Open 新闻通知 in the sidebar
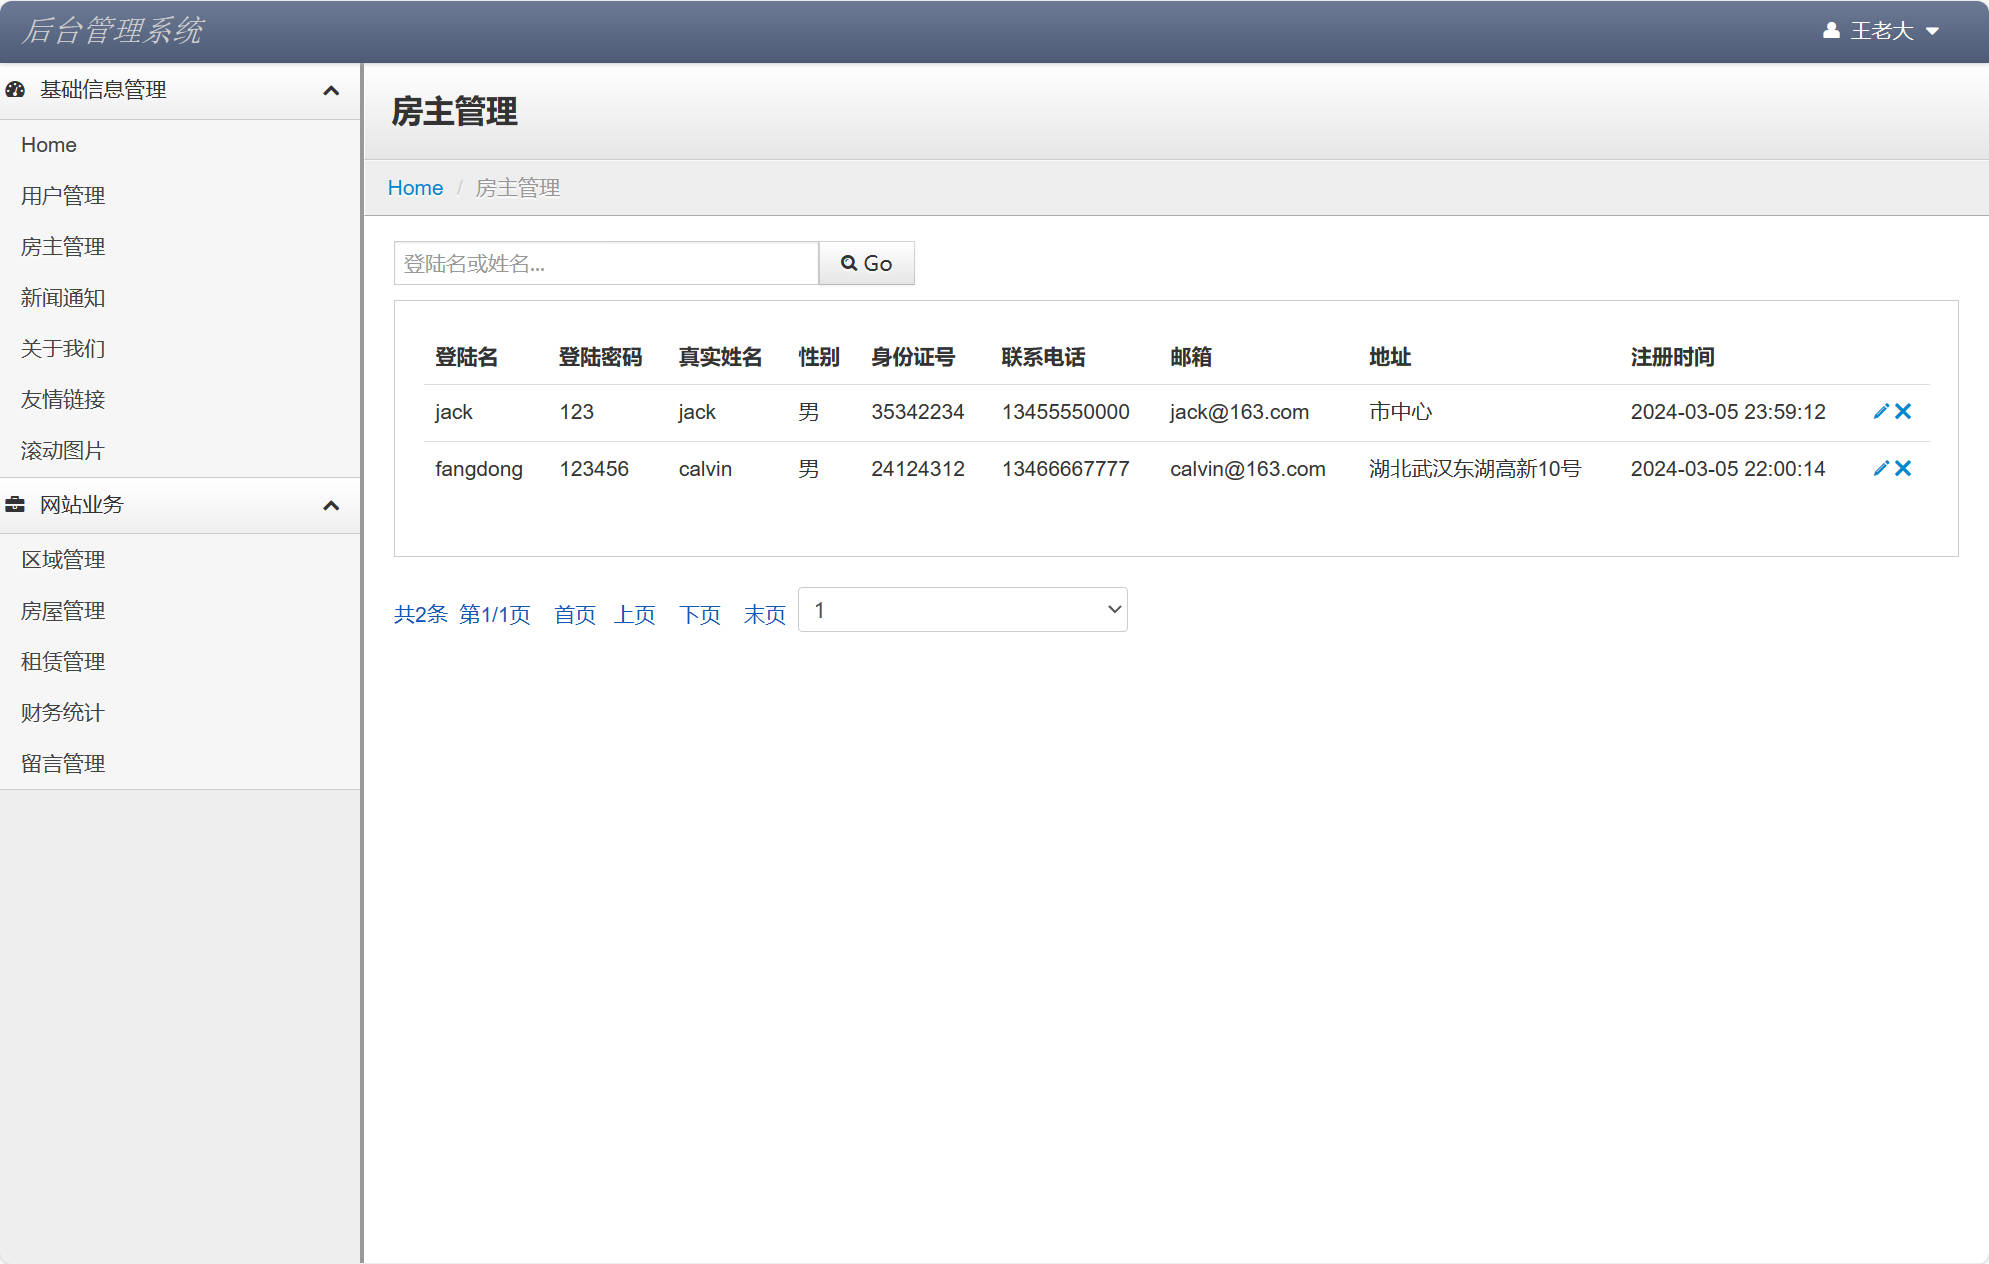Viewport: 1989px width, 1264px height. click(x=63, y=298)
